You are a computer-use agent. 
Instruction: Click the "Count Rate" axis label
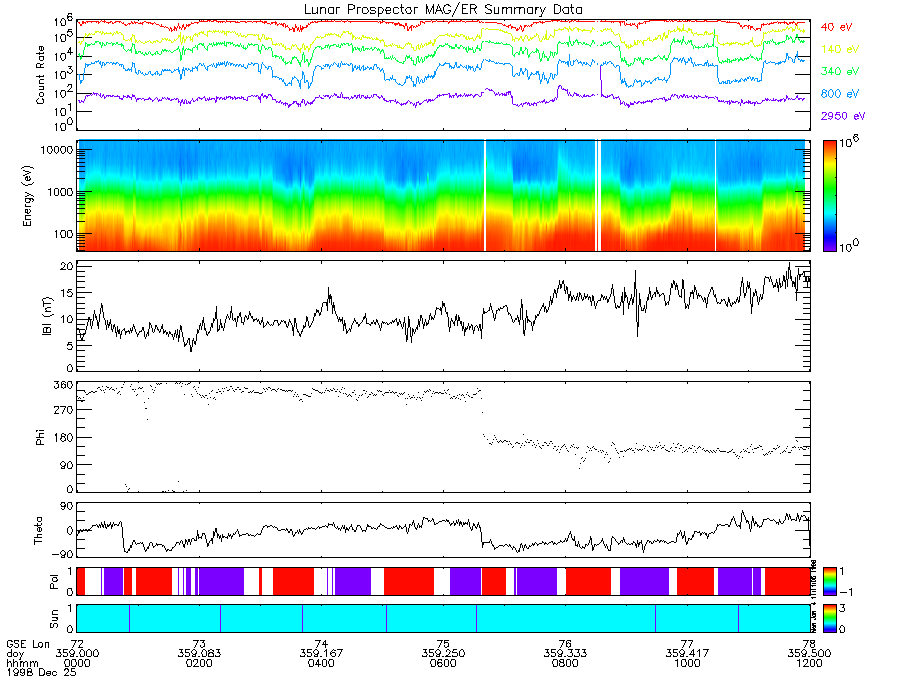[x=40, y=75]
